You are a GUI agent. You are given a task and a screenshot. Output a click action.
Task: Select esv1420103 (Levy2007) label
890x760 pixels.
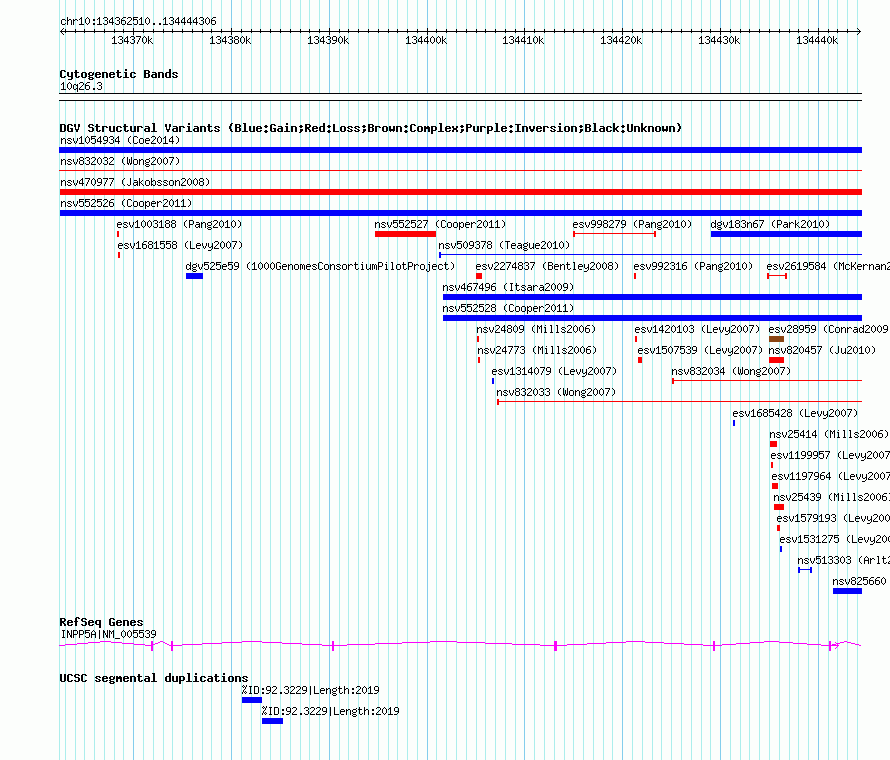pyautogui.click(x=697, y=329)
